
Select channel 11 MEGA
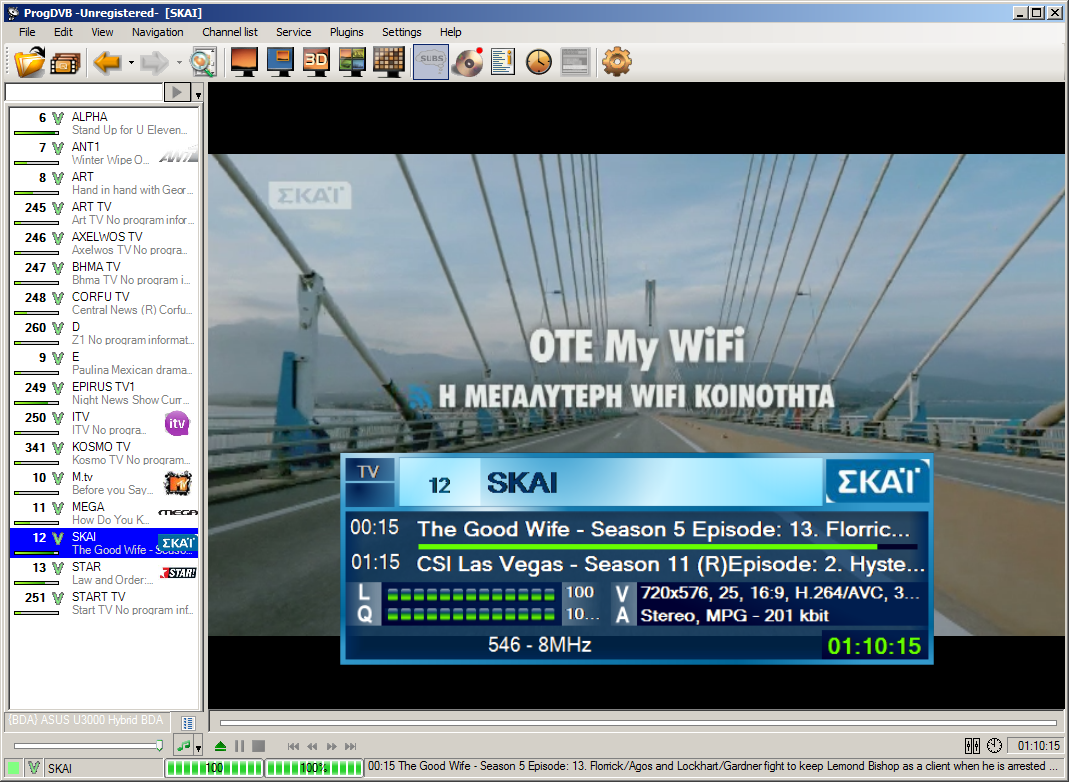(104, 513)
